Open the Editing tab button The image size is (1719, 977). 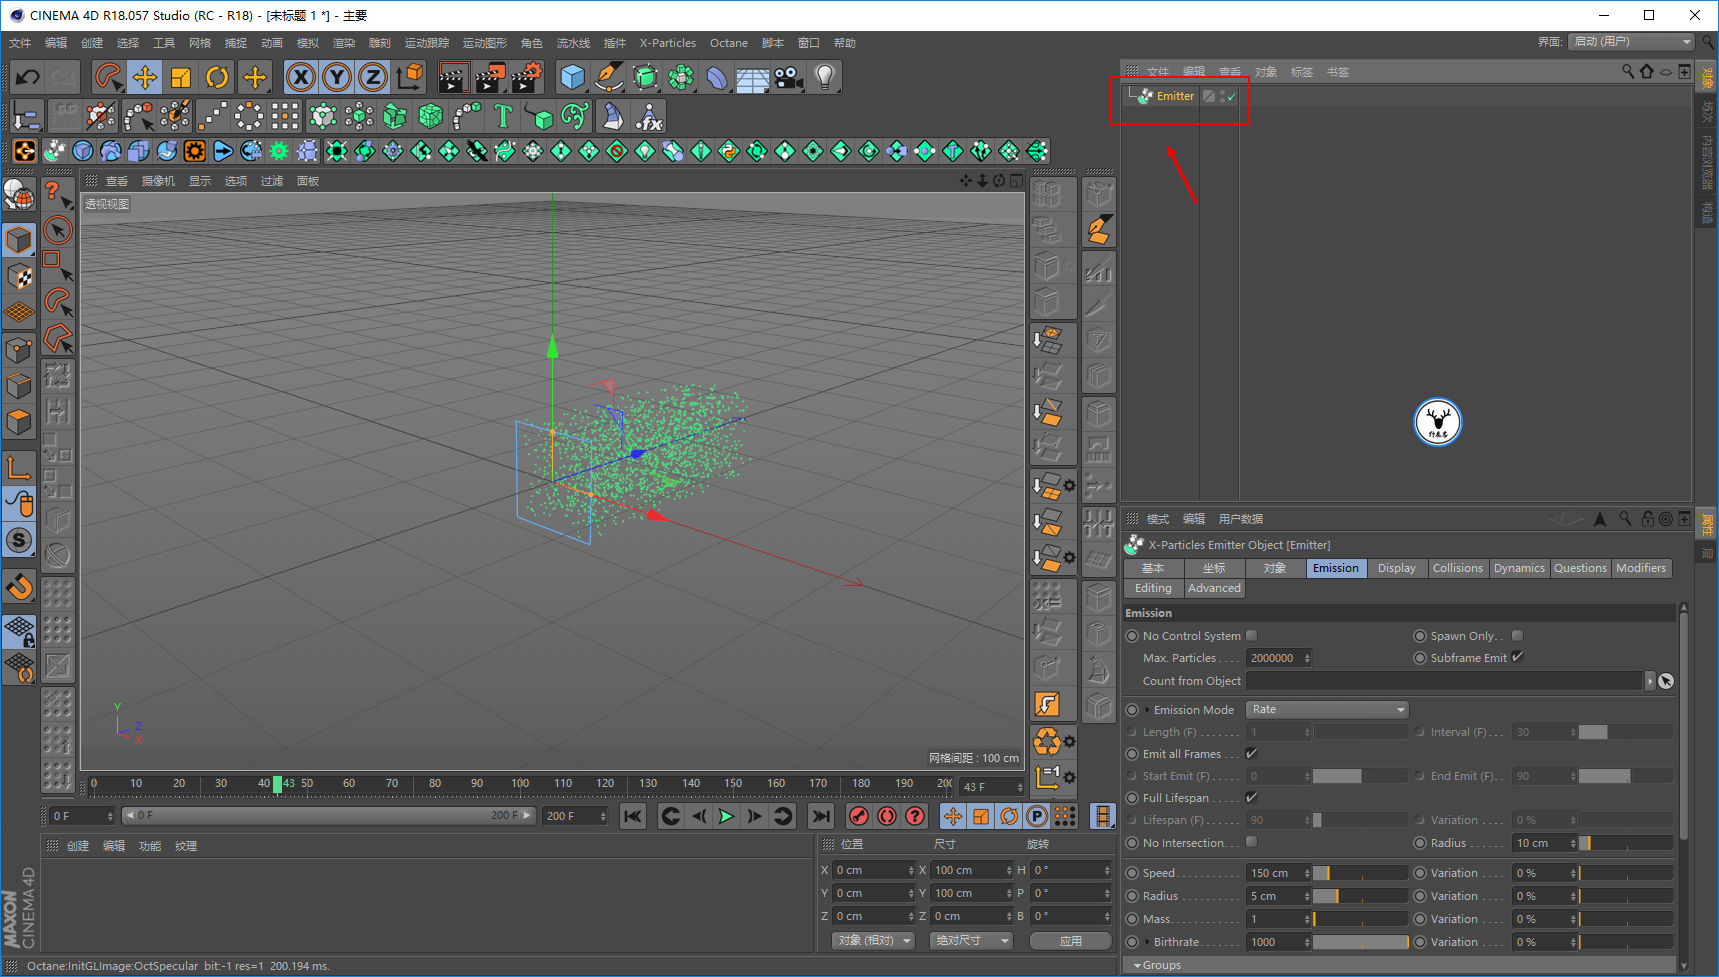(x=1153, y=588)
